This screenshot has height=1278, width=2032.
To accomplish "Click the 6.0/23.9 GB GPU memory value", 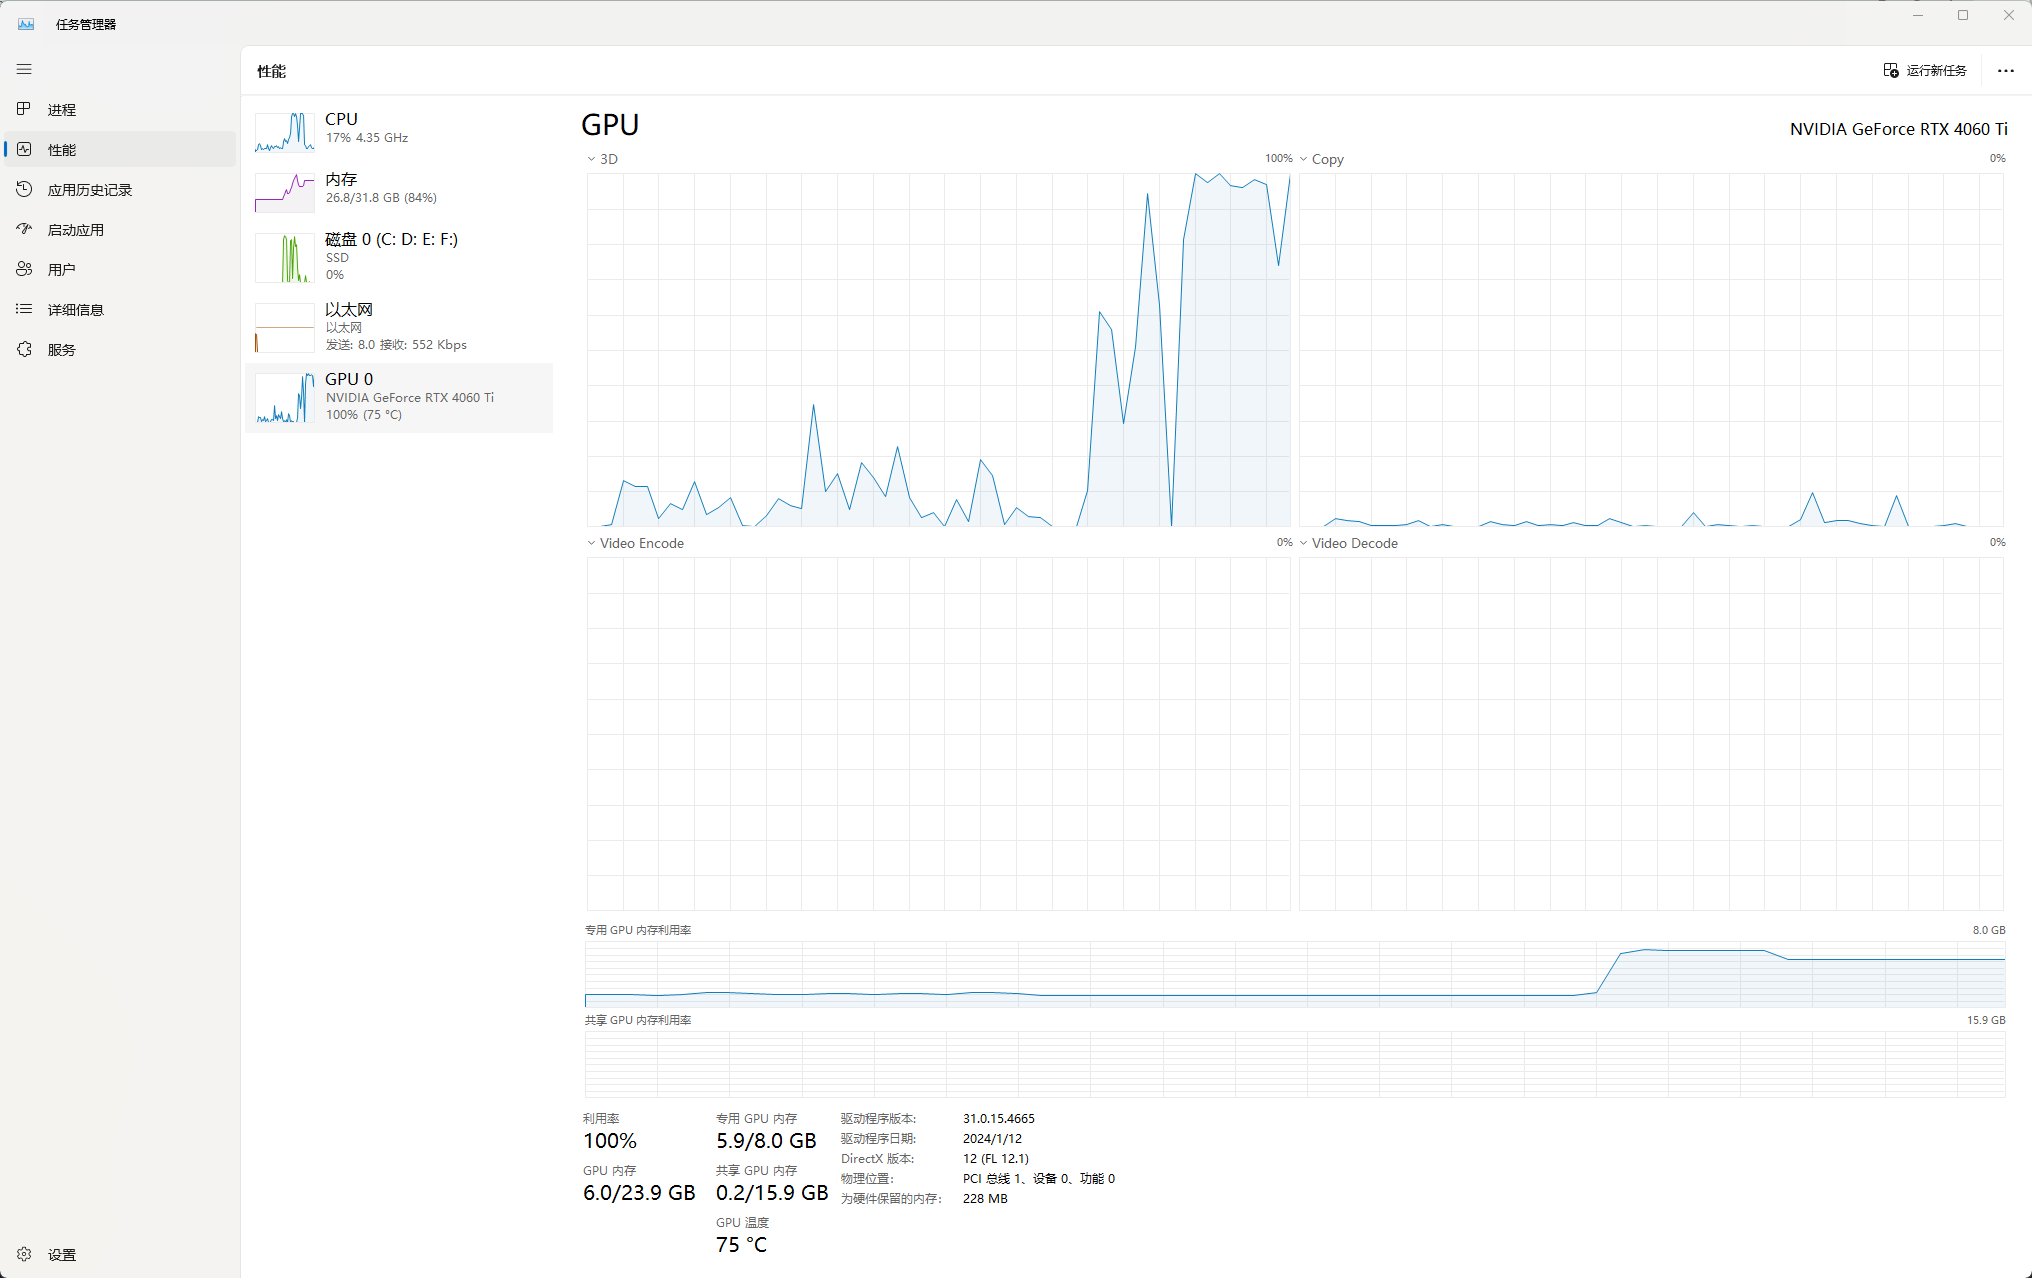I will tap(639, 1193).
